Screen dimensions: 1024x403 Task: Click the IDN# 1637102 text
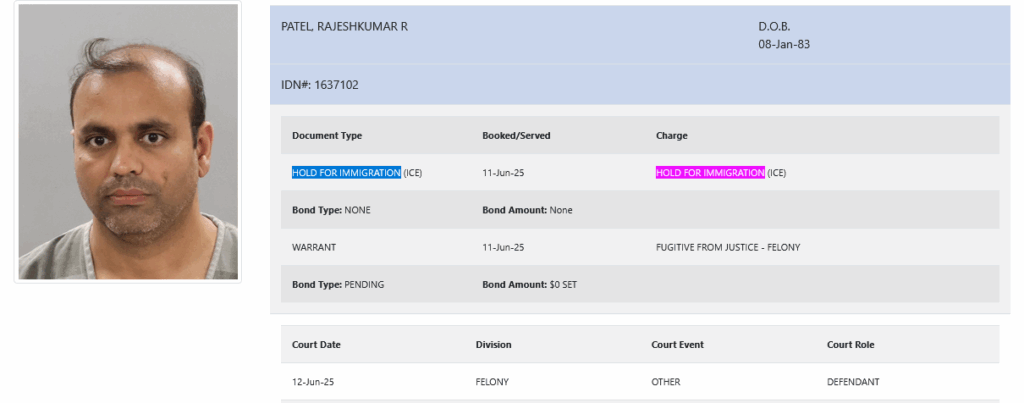pyautogui.click(x=319, y=85)
